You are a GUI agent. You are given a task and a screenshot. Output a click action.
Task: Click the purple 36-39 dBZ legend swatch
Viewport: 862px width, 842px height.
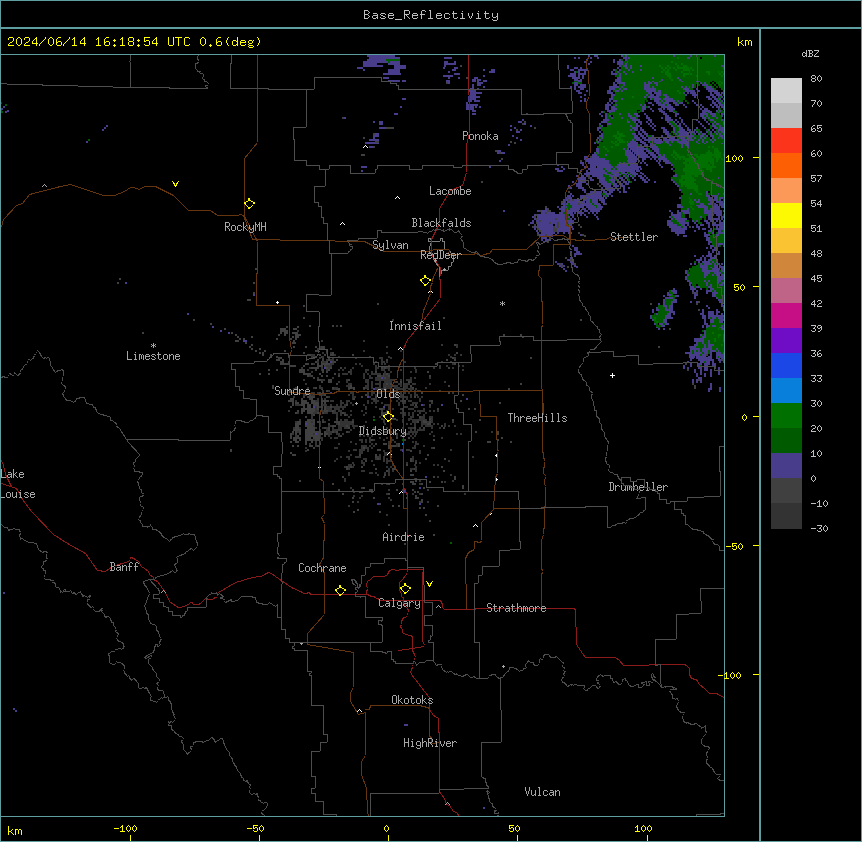(786, 341)
